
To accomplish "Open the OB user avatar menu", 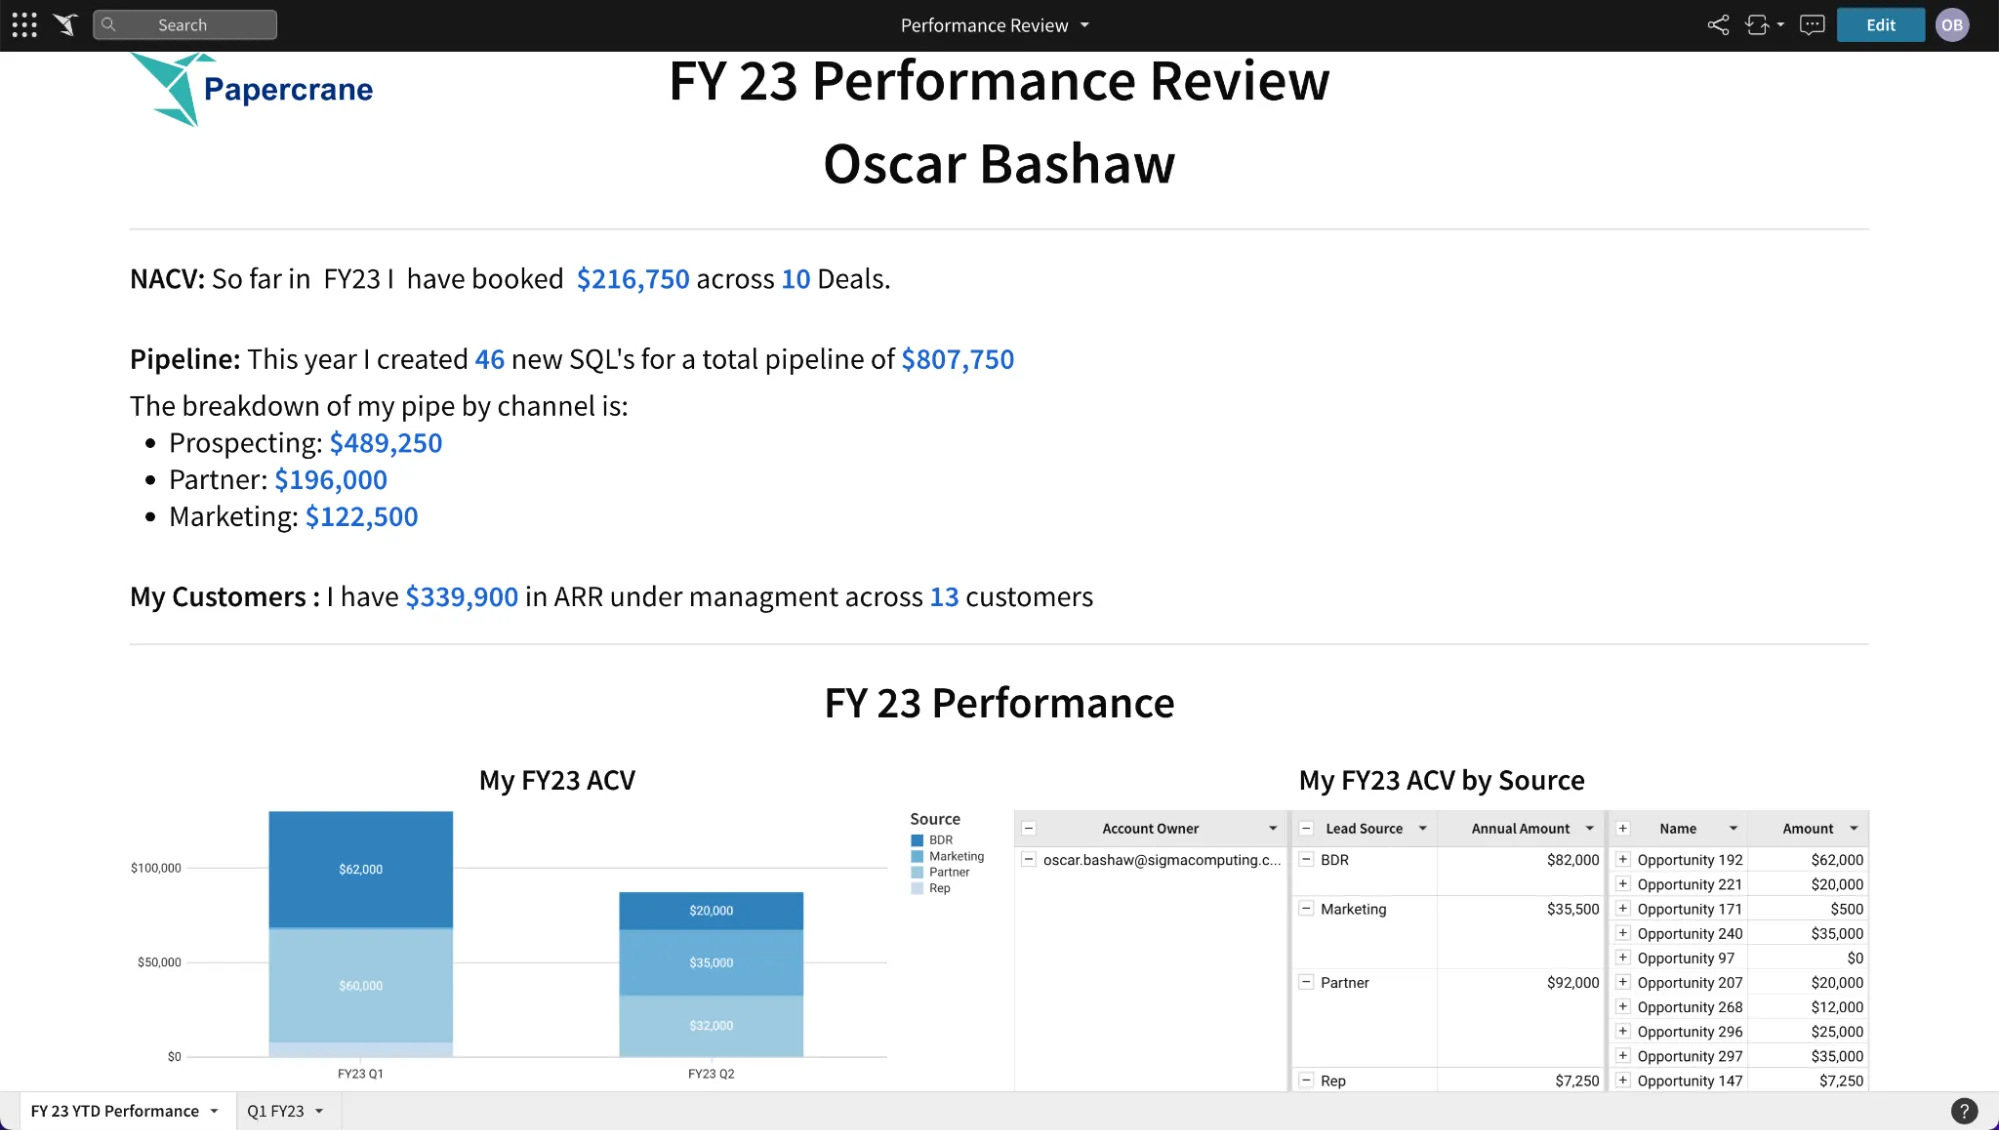I will tap(1952, 25).
